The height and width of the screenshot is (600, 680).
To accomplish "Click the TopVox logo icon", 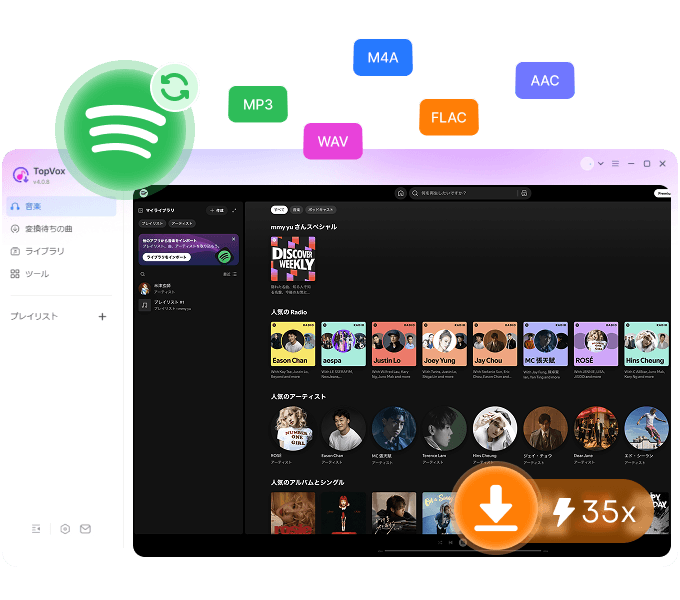I will pyautogui.click(x=20, y=175).
